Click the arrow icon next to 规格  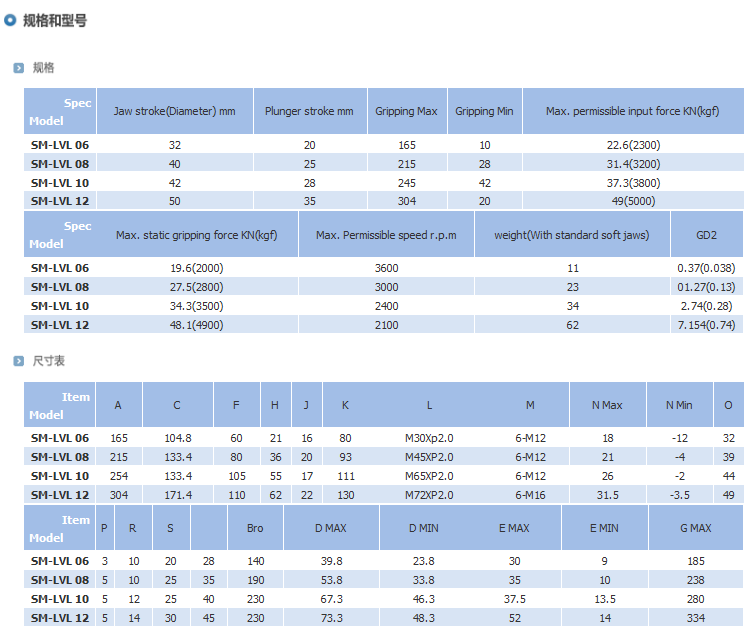tap(19, 68)
